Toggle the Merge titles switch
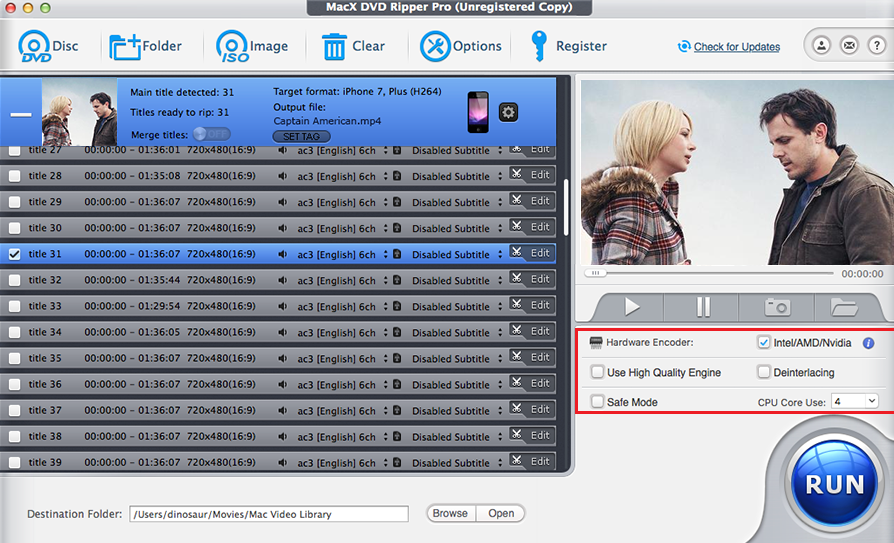Viewport: 894px width, 543px height. (212, 135)
